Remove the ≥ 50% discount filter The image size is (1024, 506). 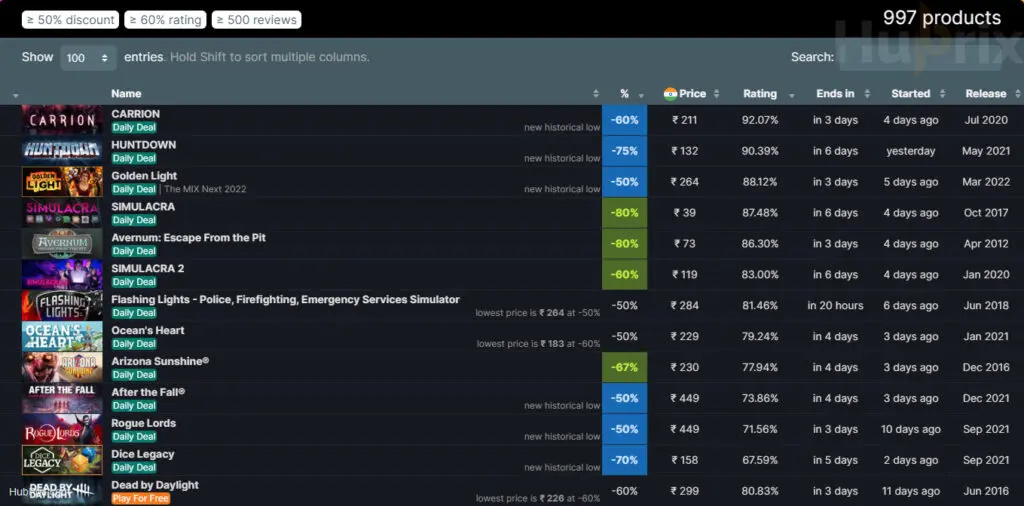point(70,20)
